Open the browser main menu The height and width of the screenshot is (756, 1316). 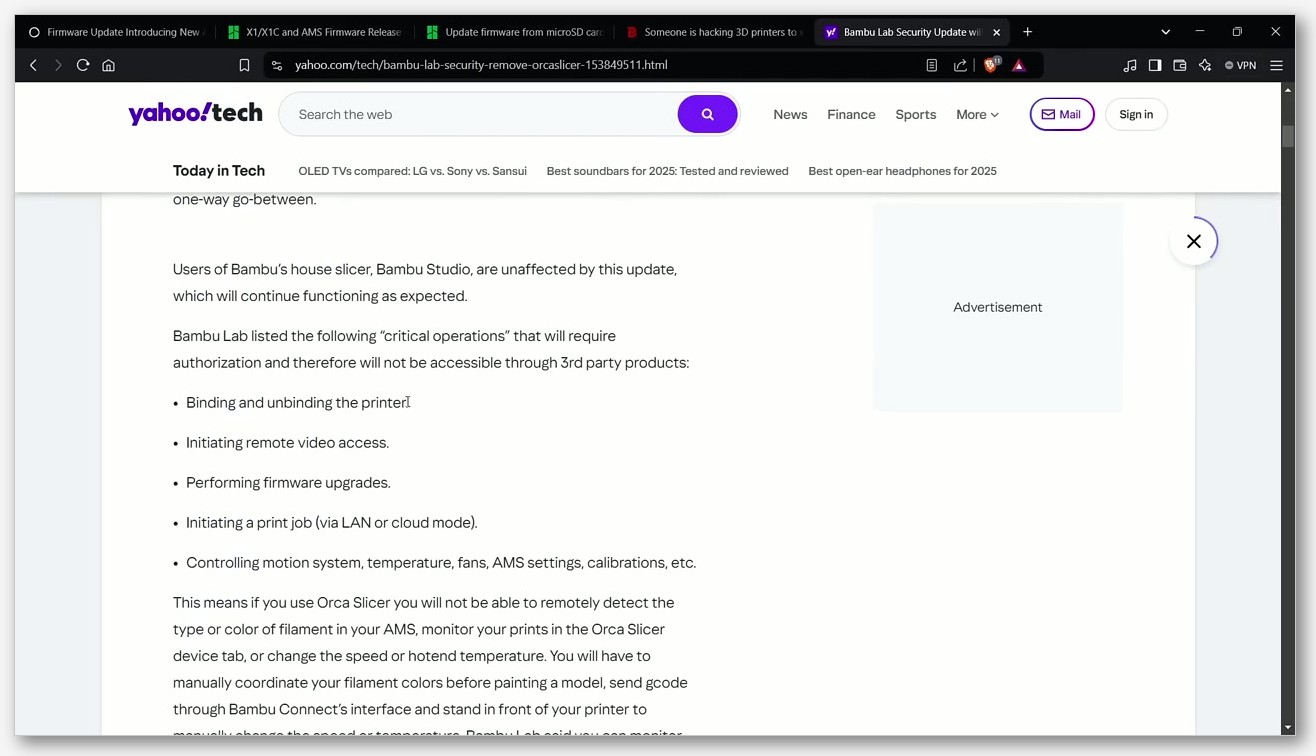point(1276,65)
